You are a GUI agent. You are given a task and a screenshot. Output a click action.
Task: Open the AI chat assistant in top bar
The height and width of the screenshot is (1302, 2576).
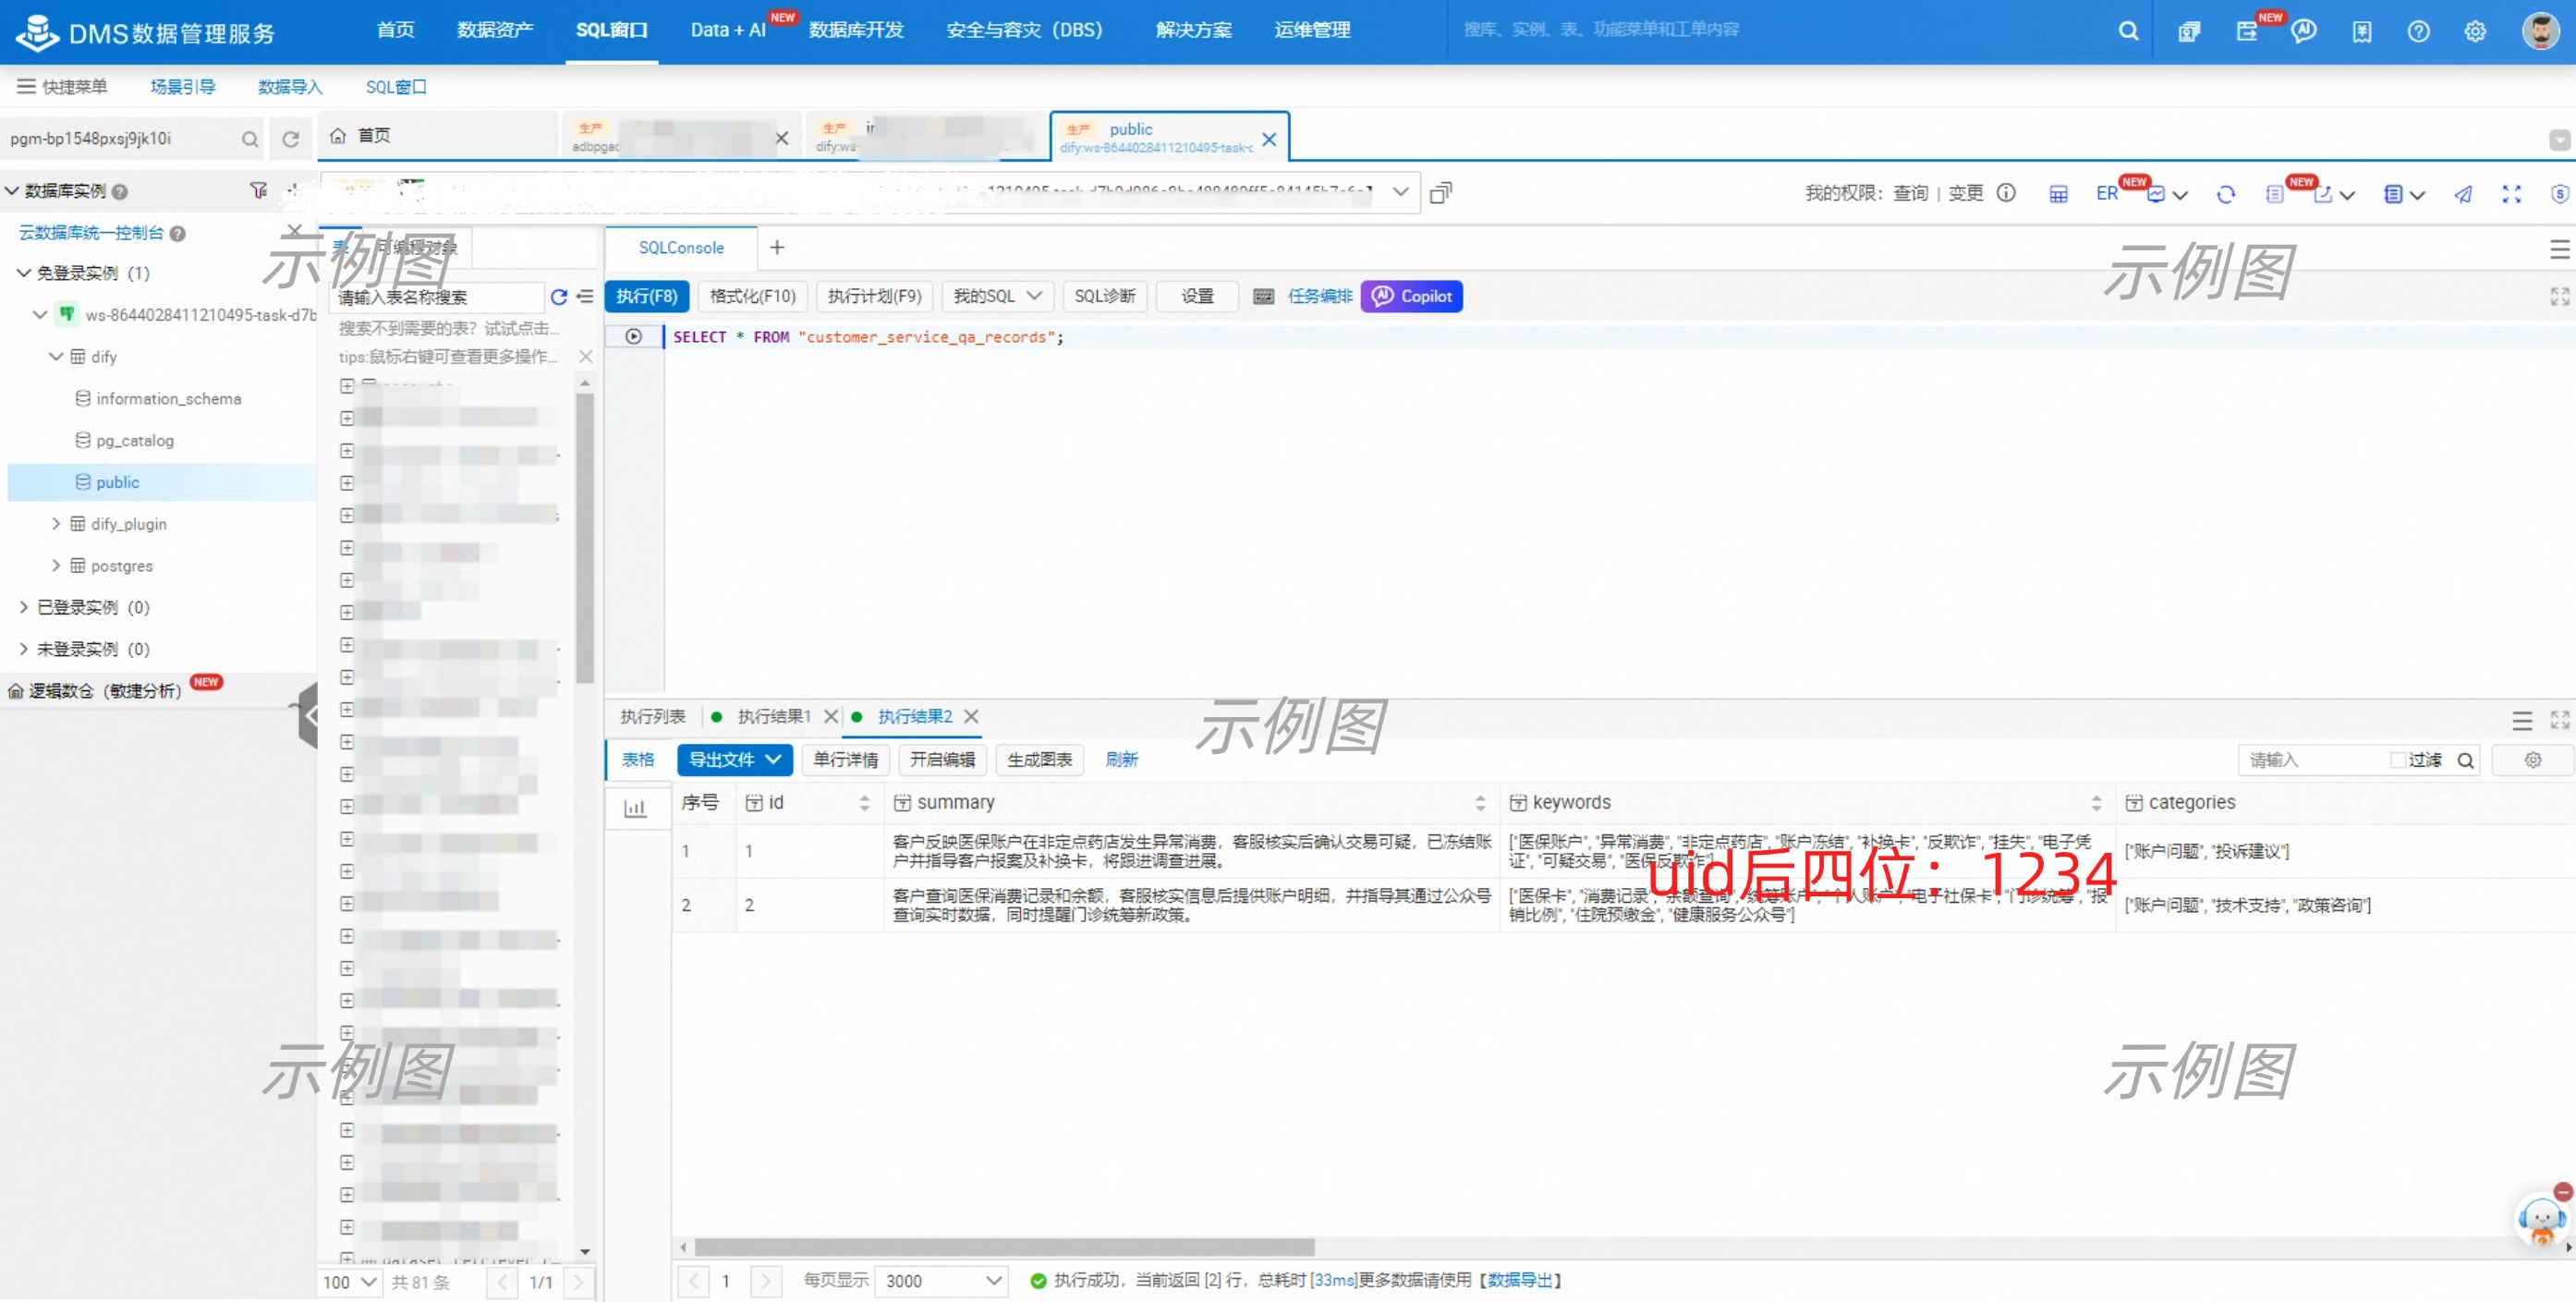click(2304, 31)
